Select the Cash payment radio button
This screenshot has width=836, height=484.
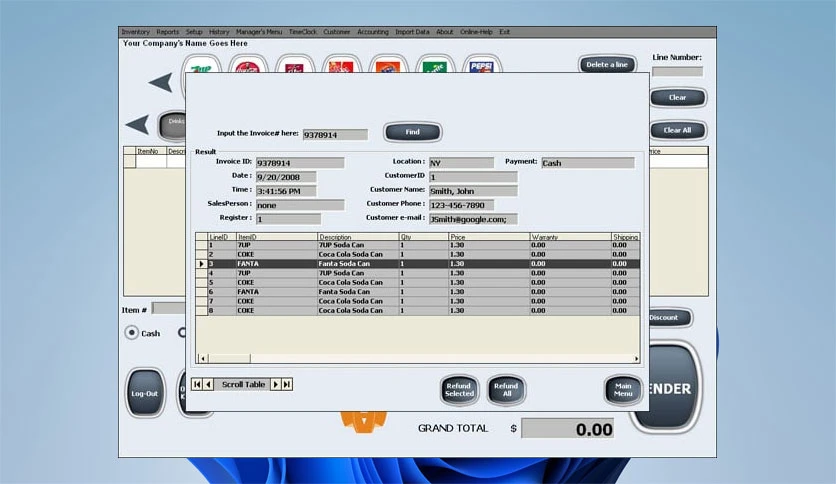point(131,333)
